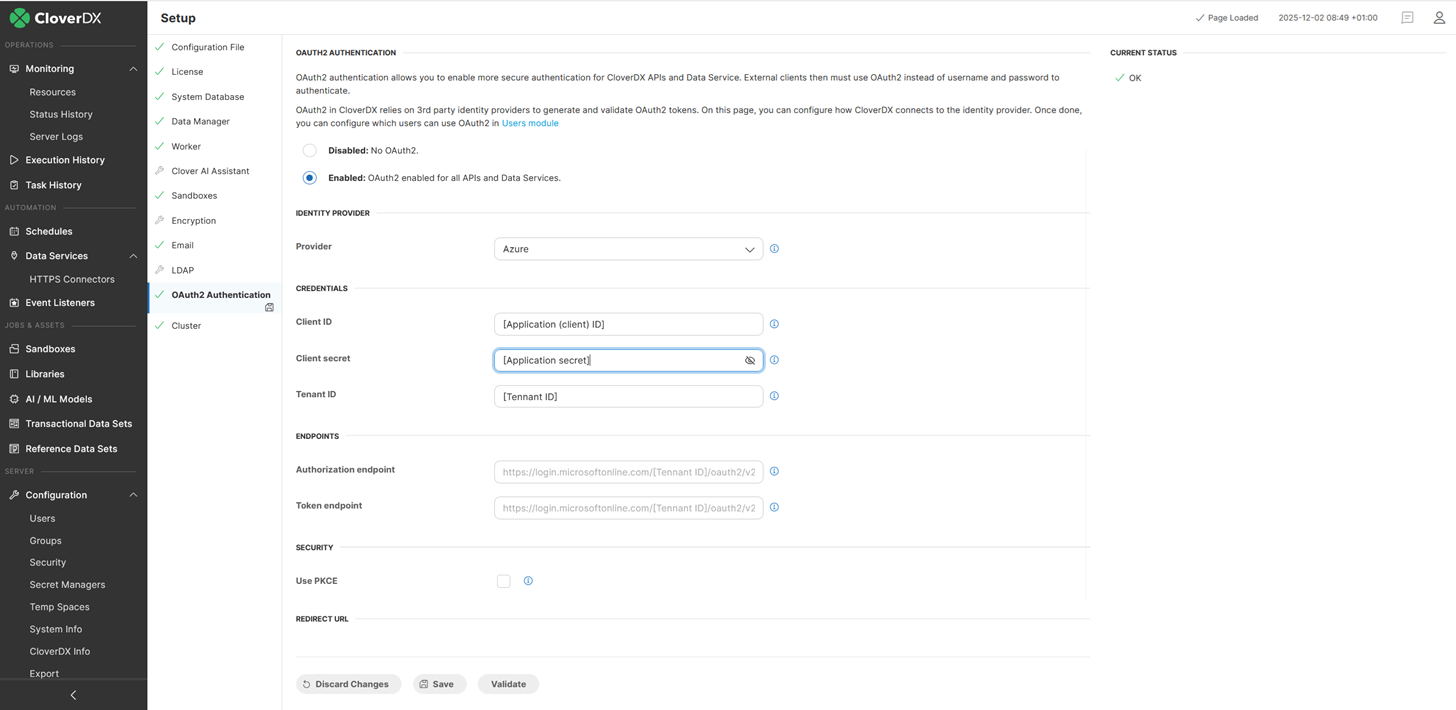Select the Enabled OAuth2 radio button
The height and width of the screenshot is (710, 1456).
(x=309, y=177)
